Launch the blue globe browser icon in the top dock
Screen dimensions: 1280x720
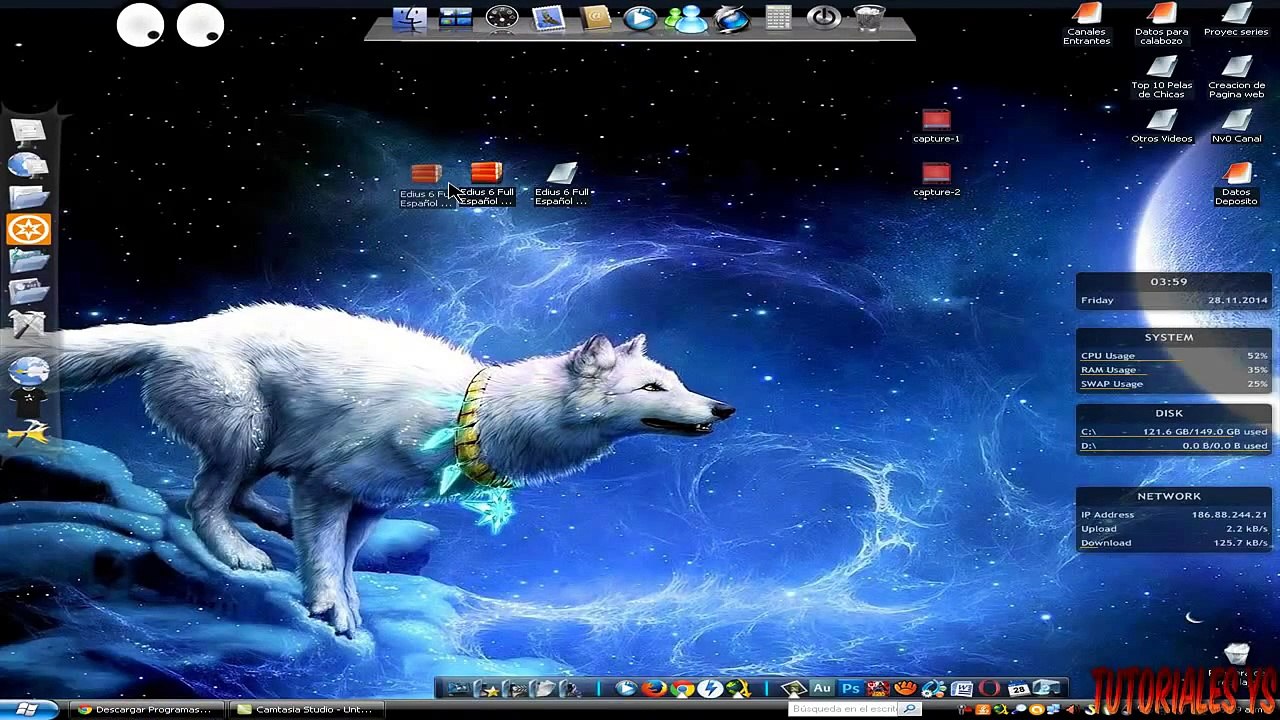click(732, 18)
